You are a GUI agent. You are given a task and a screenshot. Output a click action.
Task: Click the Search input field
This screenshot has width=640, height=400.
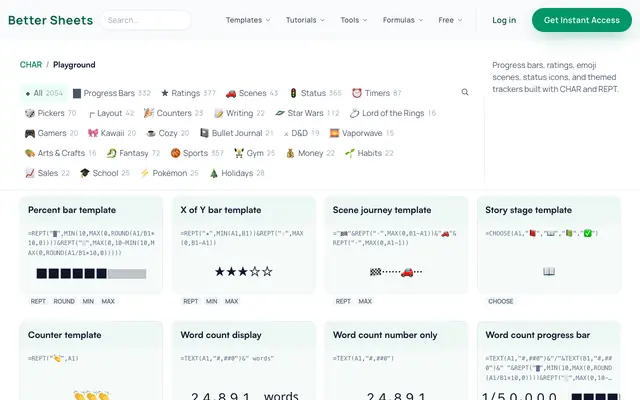pos(145,20)
